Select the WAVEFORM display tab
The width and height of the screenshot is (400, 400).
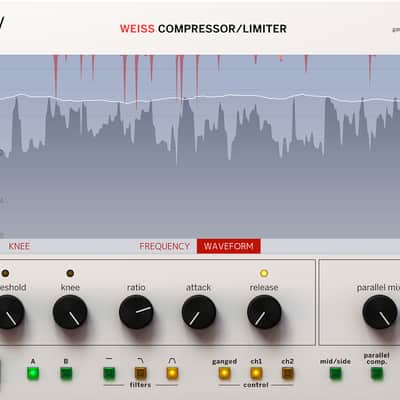pos(229,246)
